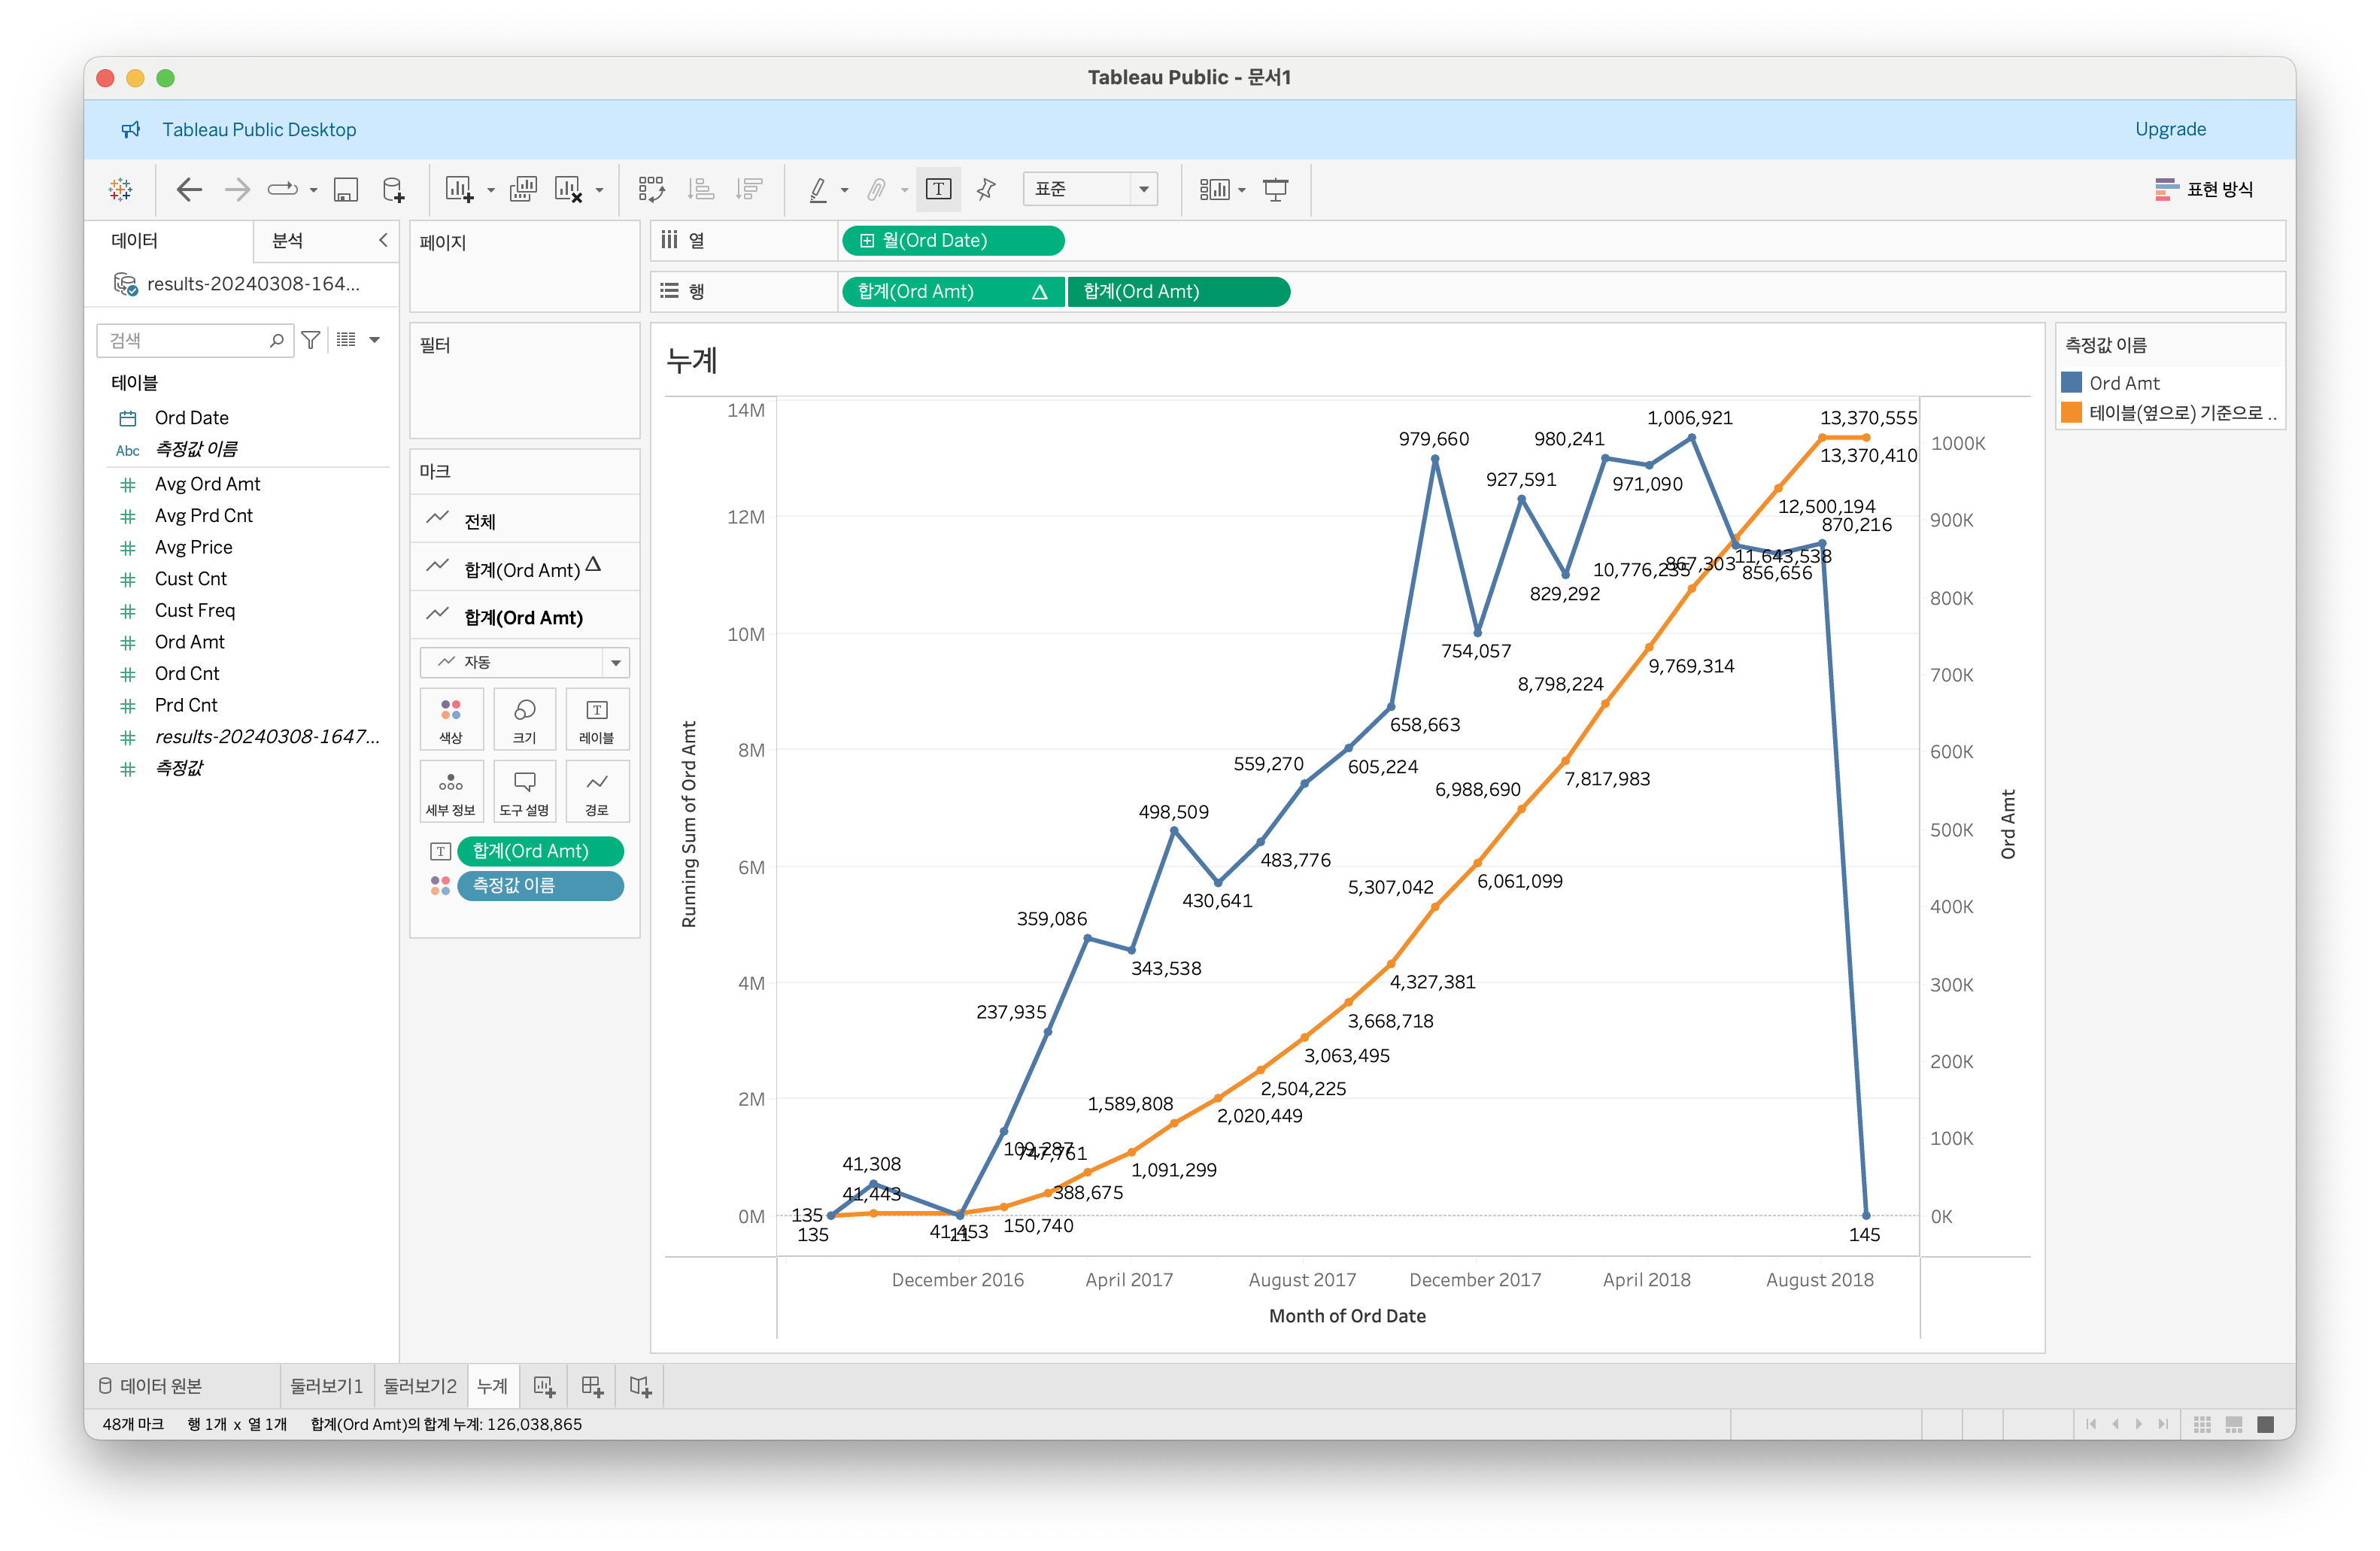Click the presentation mode icon
The image size is (2380, 1551).
point(1275,190)
